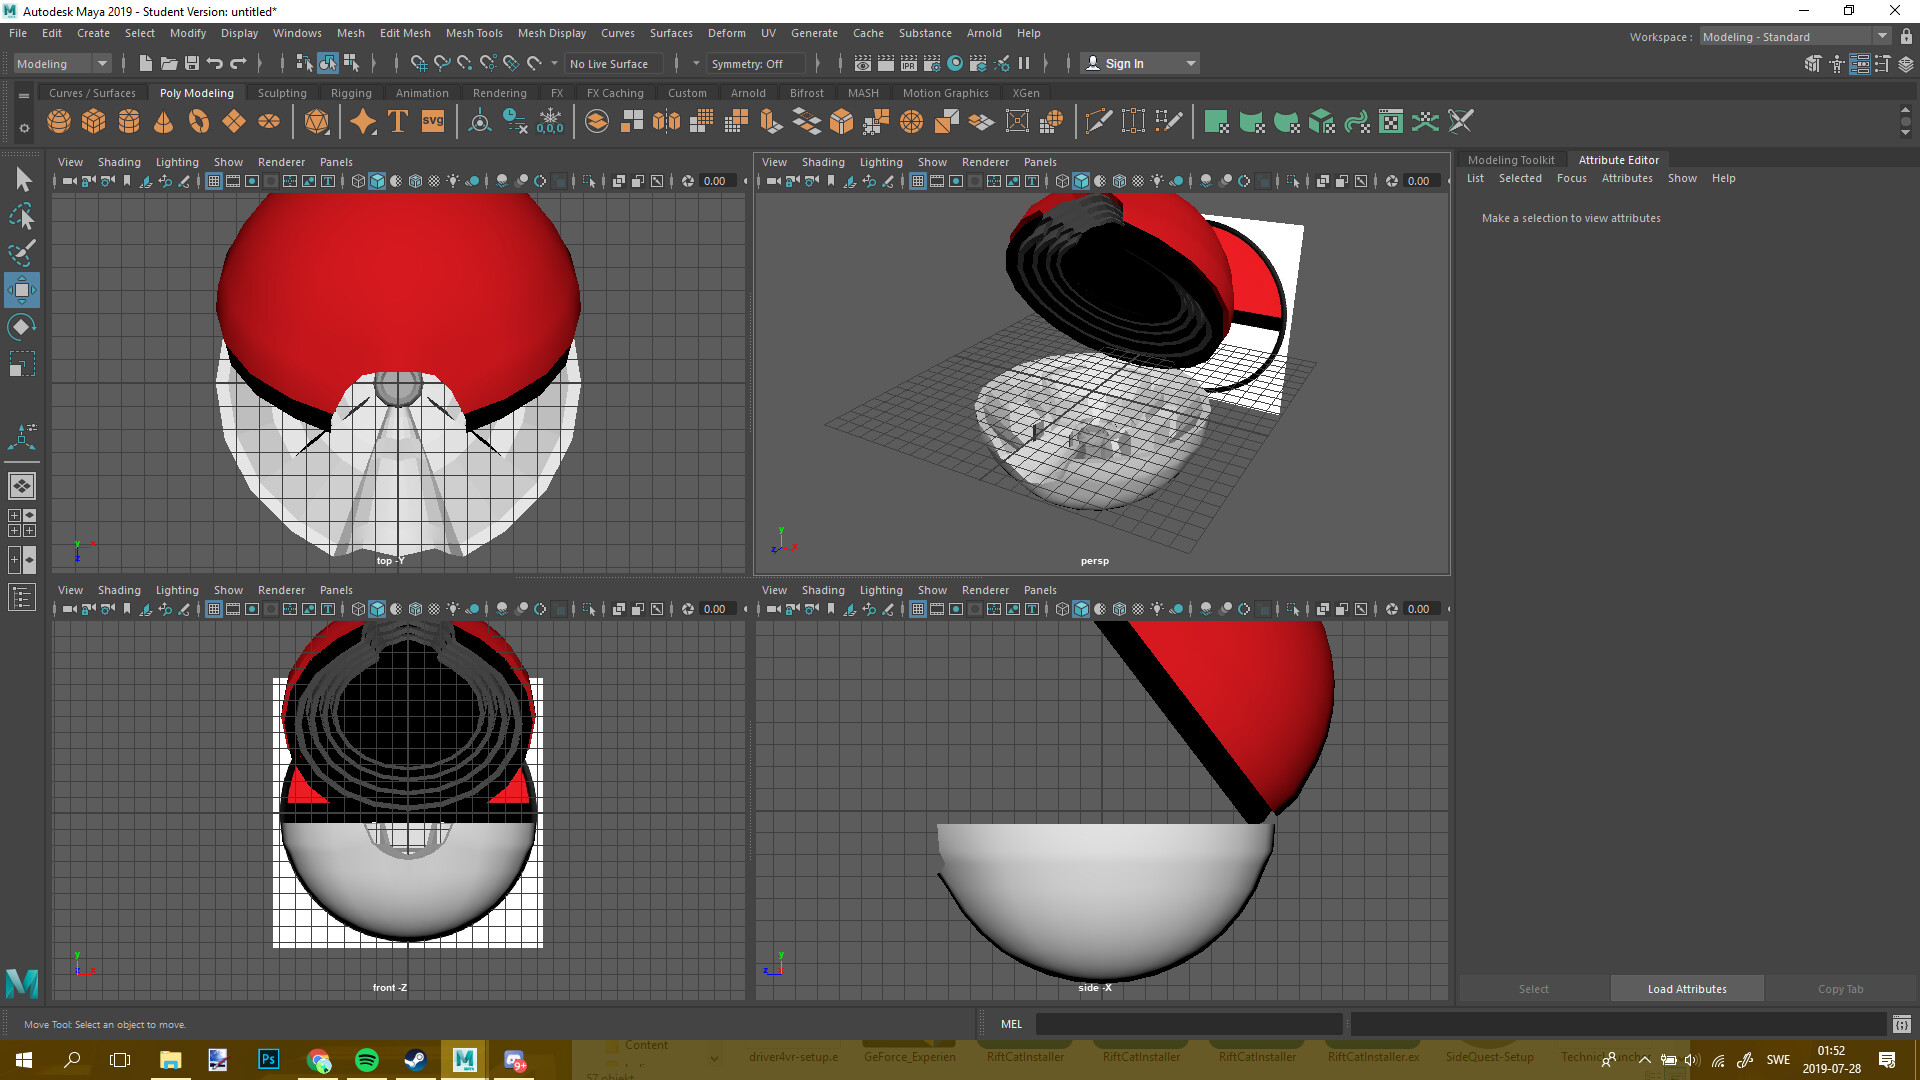Click the super shape star shelf icon
The height and width of the screenshot is (1080, 1920).
point(363,122)
